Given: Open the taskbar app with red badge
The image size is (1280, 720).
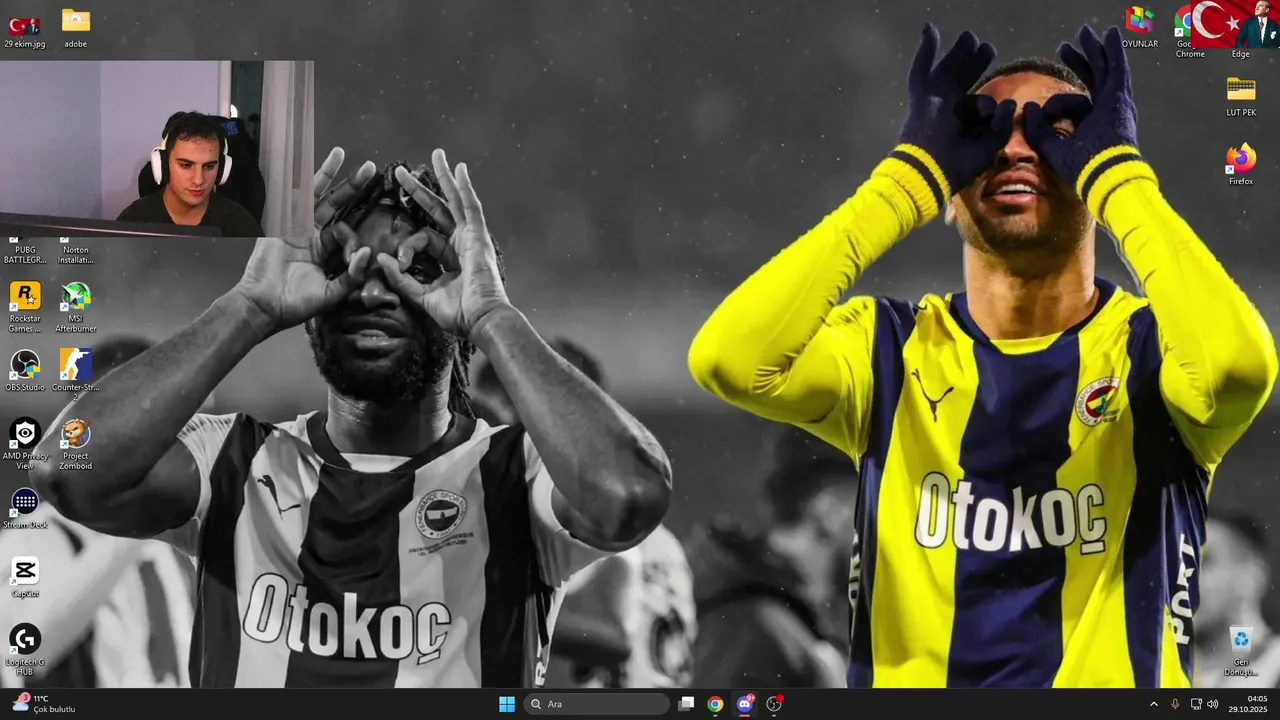Looking at the screenshot, I should pos(774,704).
